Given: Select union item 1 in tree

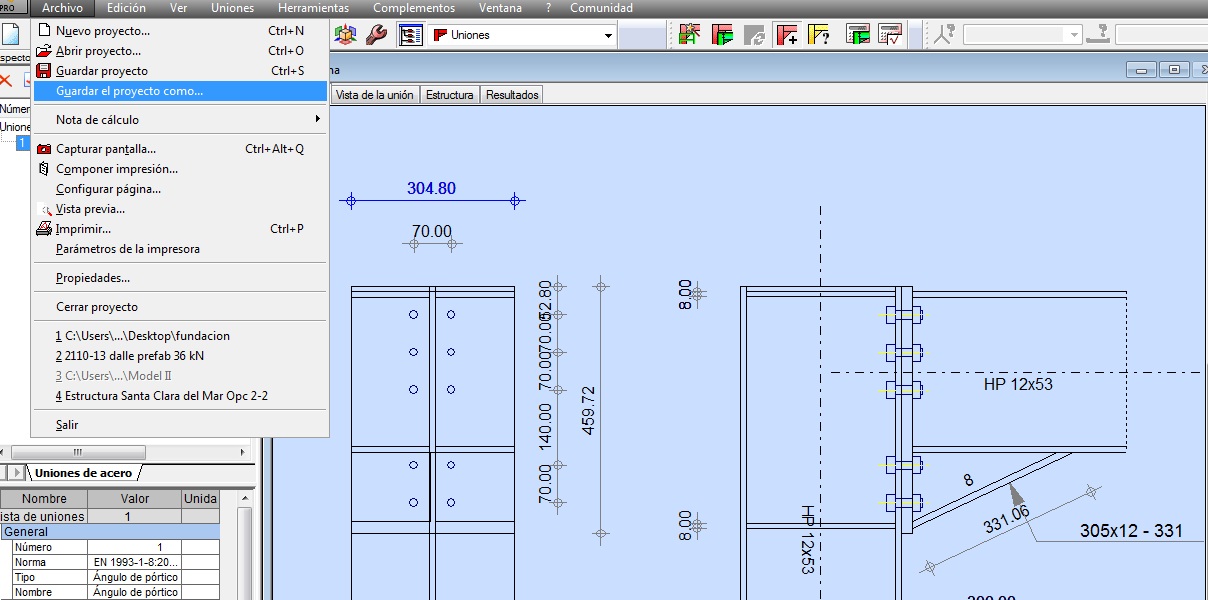Looking at the screenshot, I should coord(22,143).
